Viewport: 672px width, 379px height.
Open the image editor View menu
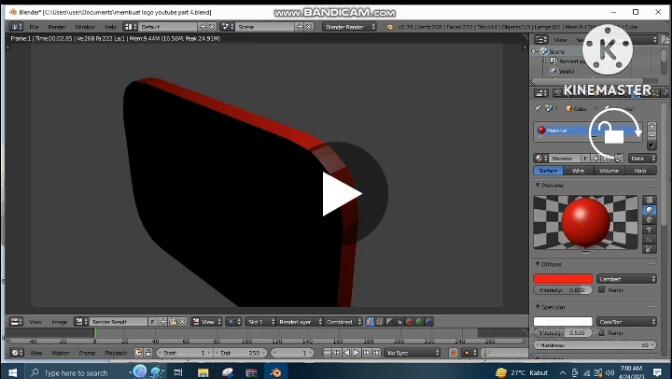pyautogui.click(x=36, y=322)
